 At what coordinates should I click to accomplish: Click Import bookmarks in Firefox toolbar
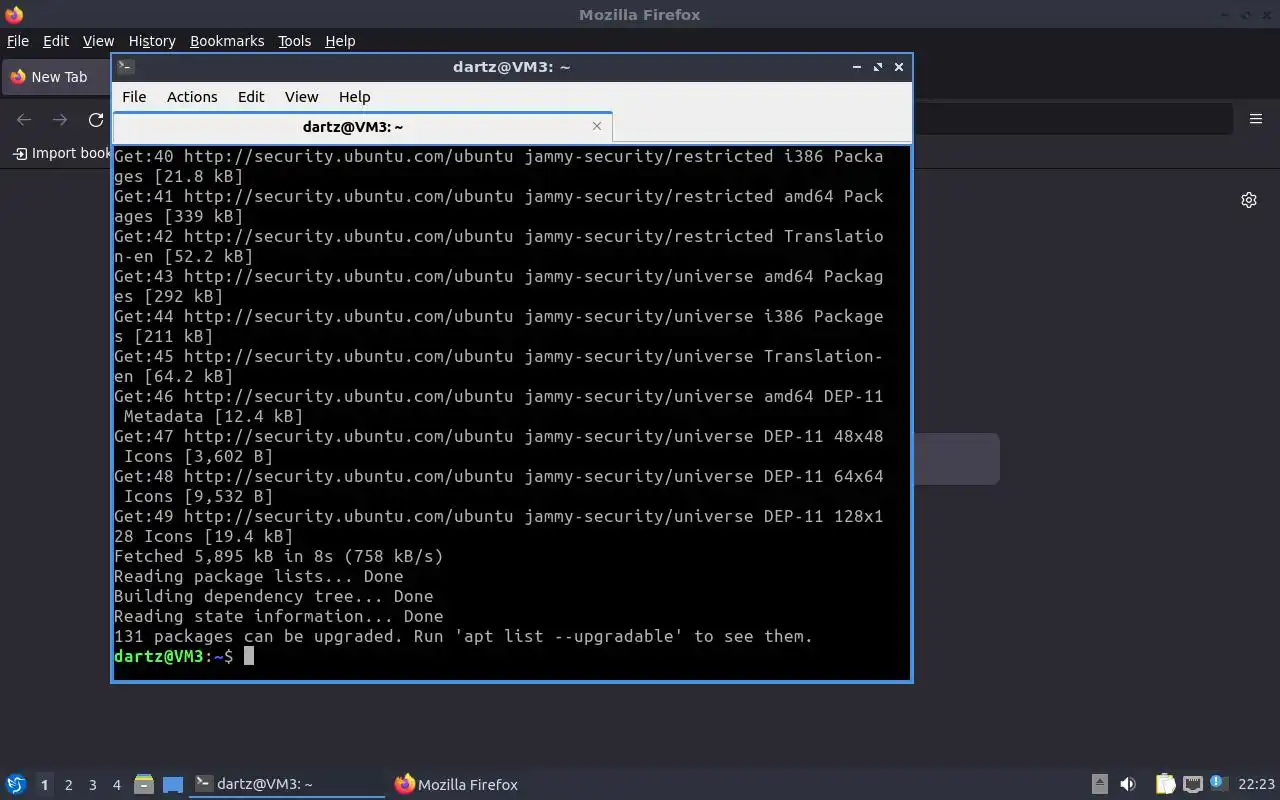coord(61,153)
